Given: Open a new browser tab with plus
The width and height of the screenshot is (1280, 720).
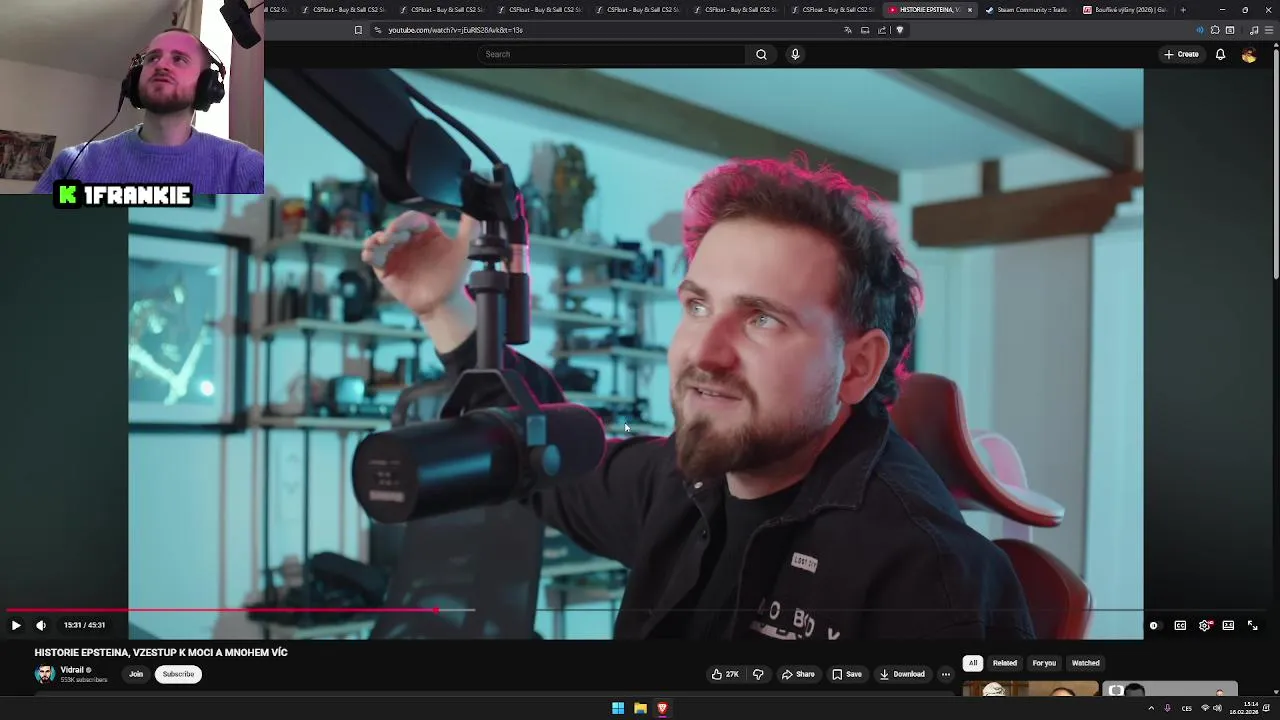Looking at the screenshot, I should 1183,10.
